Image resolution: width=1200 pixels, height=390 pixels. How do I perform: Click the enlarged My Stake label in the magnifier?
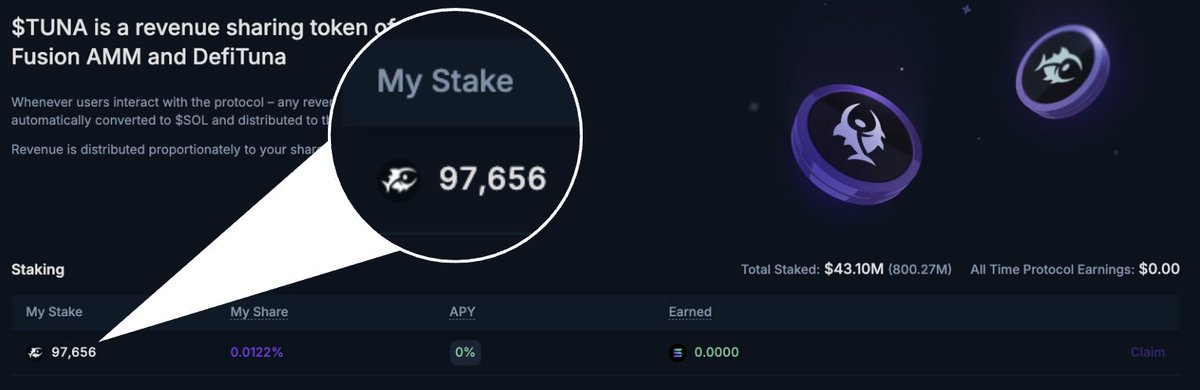coord(445,81)
